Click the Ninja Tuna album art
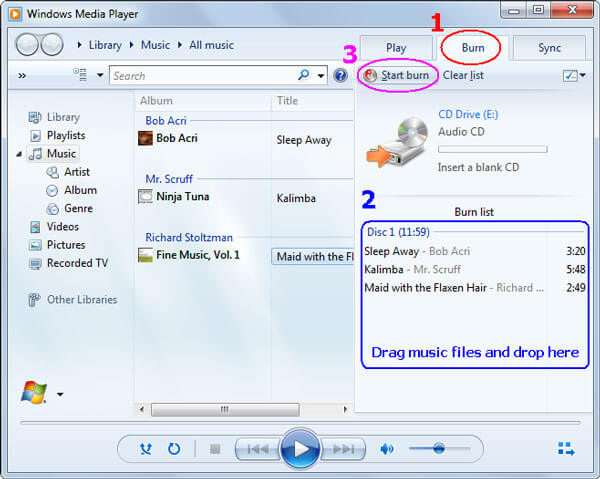 [x=145, y=197]
